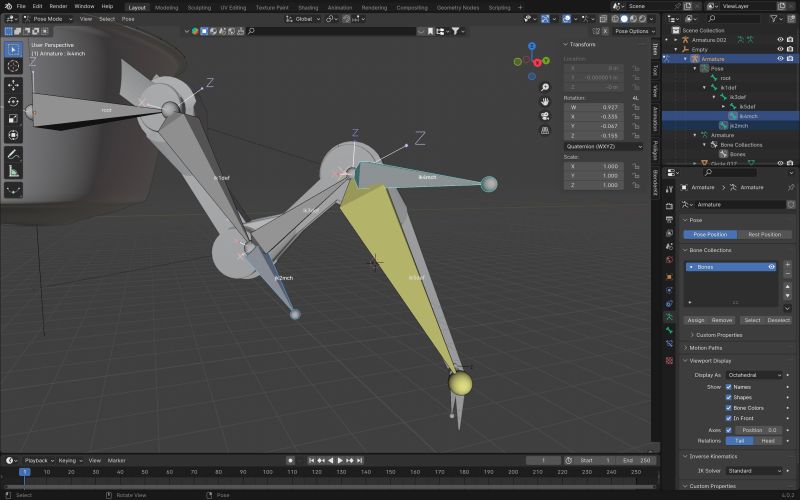This screenshot has height=500, width=800.
Task: Open Bone properties tab icon
Action: click(669, 330)
